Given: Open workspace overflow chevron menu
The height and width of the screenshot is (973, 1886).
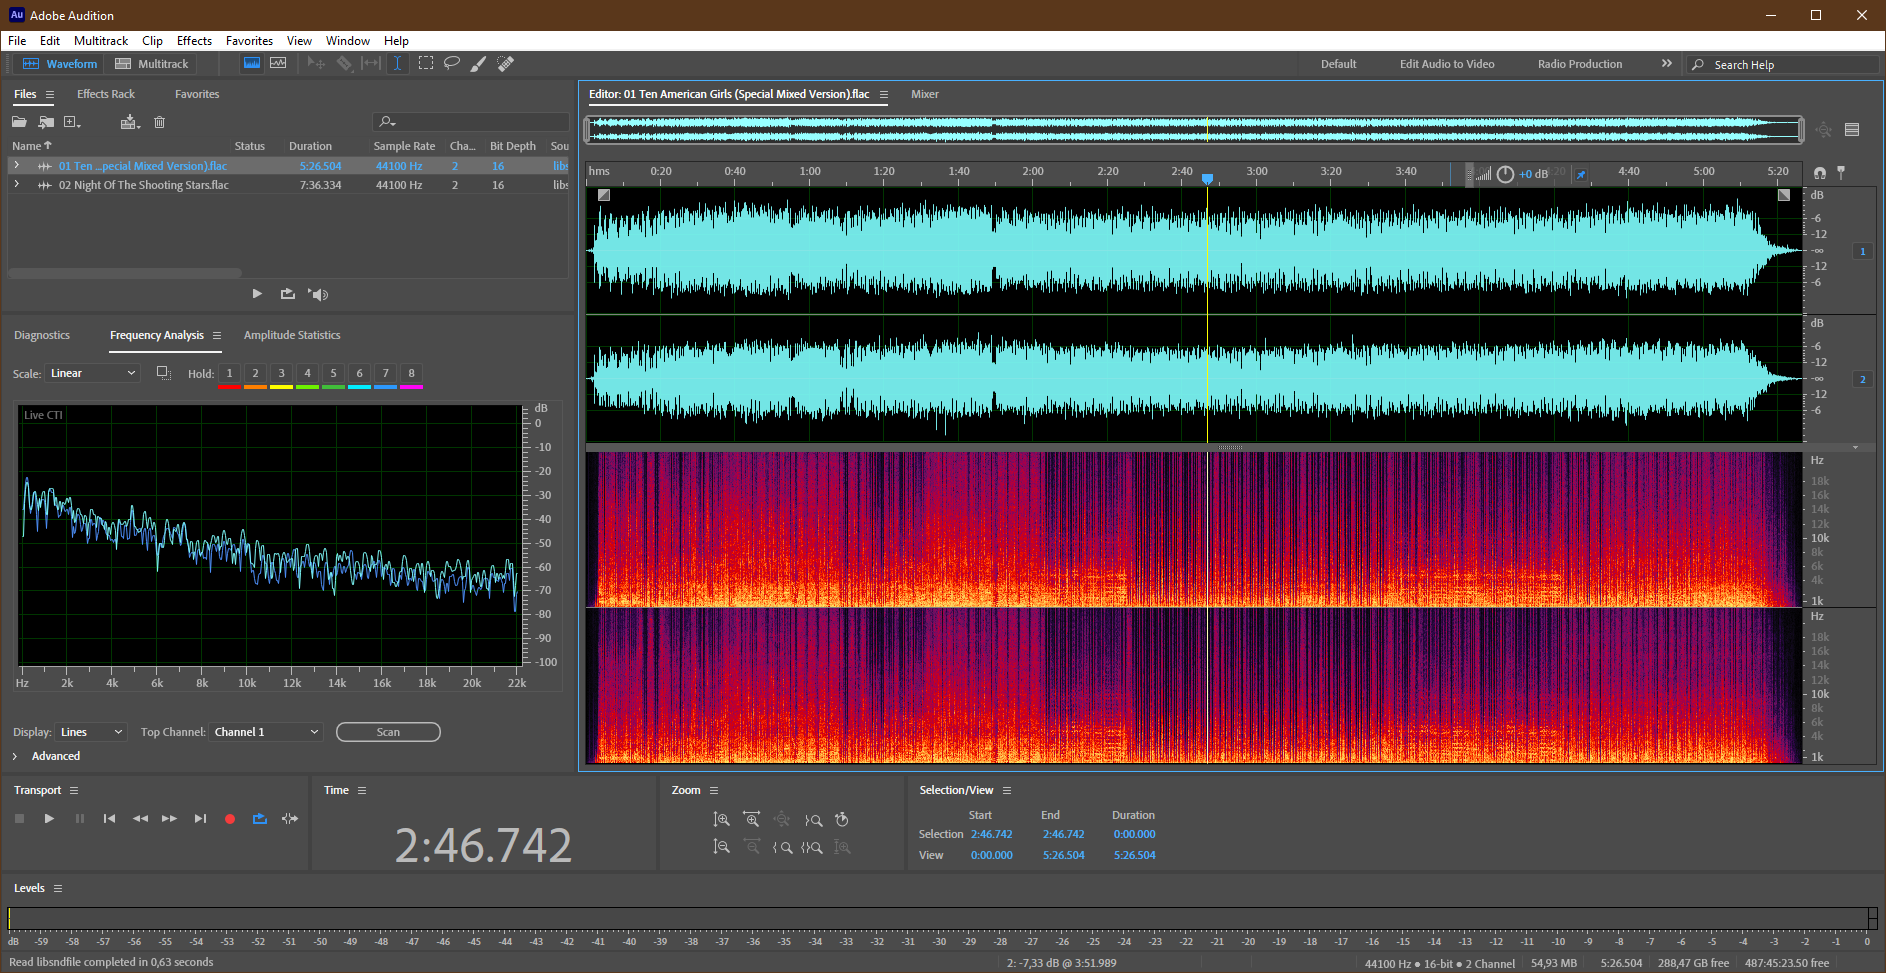Looking at the screenshot, I should [x=1666, y=63].
